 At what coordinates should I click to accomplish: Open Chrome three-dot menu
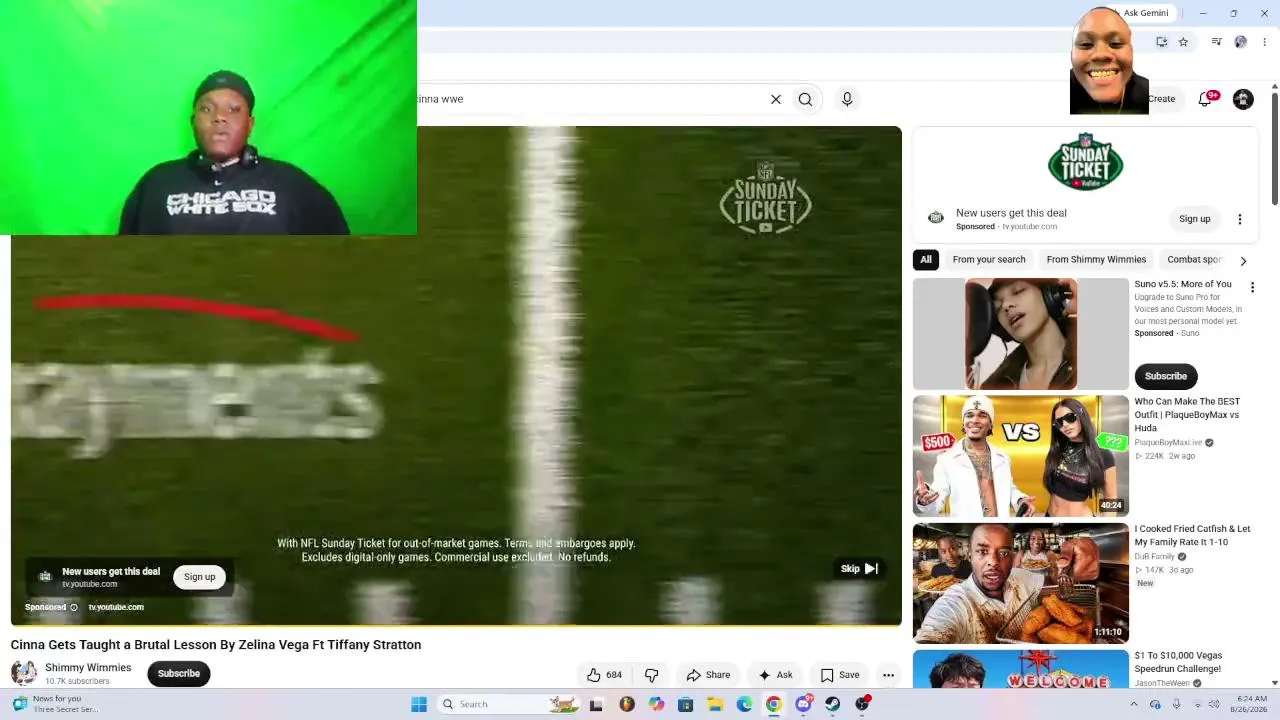(x=1265, y=42)
